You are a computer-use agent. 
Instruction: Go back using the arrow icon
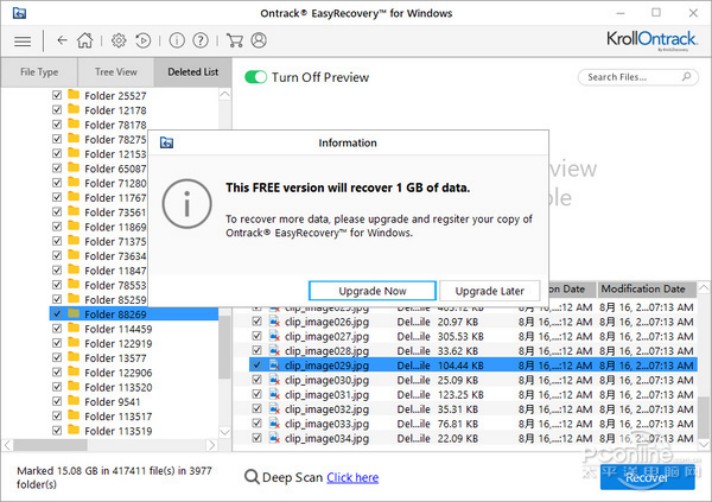pos(62,41)
